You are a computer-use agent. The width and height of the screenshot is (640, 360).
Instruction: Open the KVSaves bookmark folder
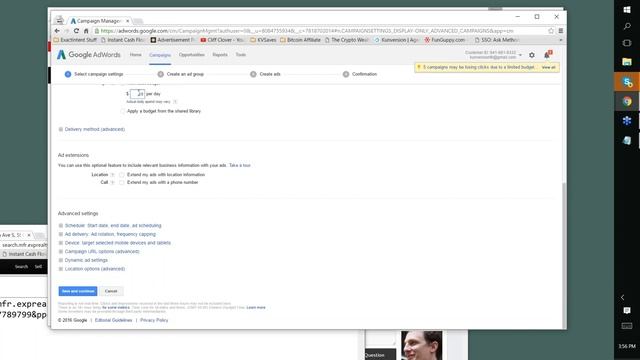tap(263, 40)
